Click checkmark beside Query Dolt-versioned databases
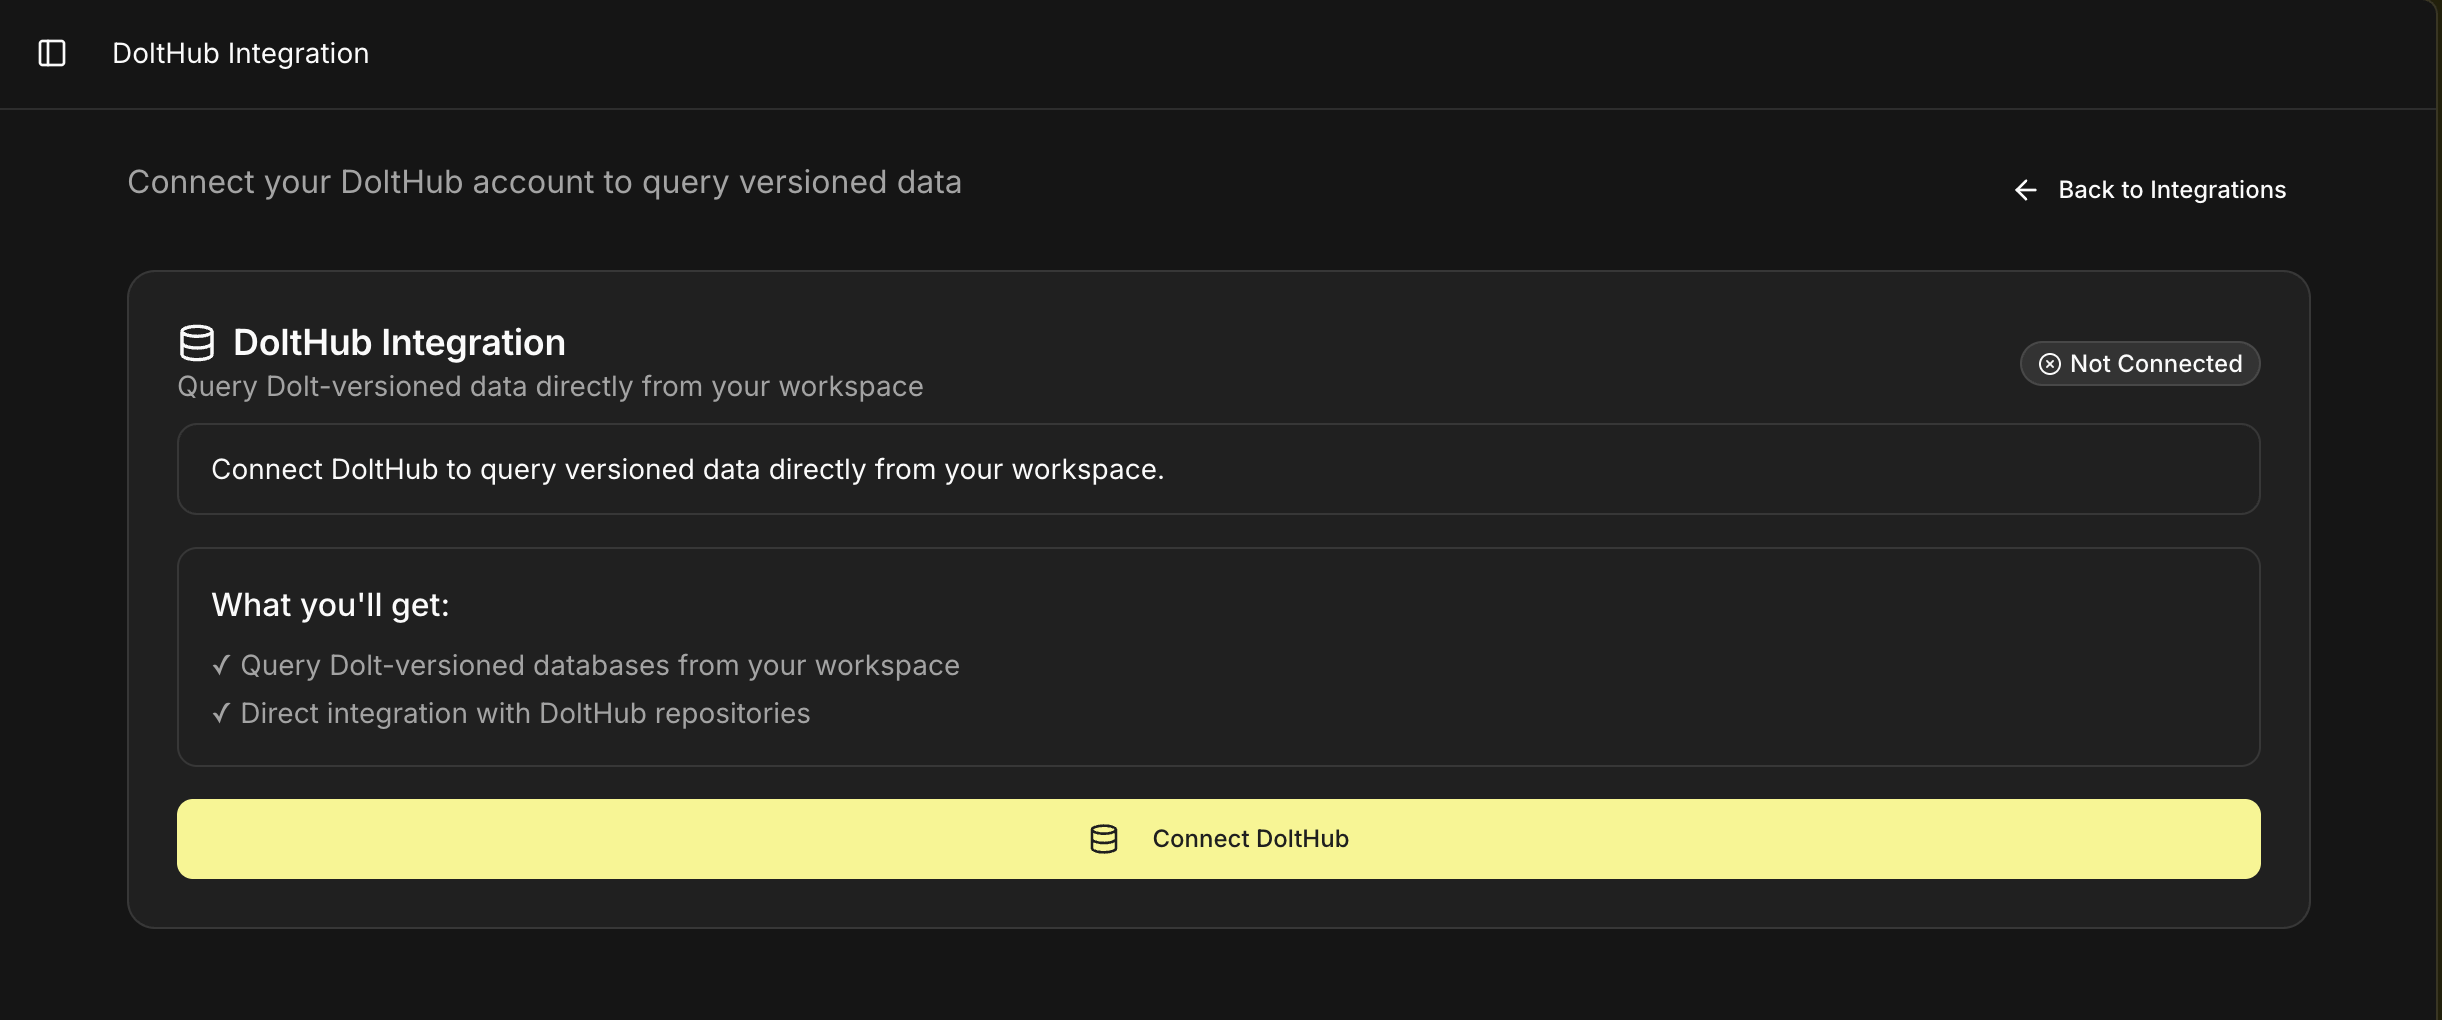 point(221,665)
